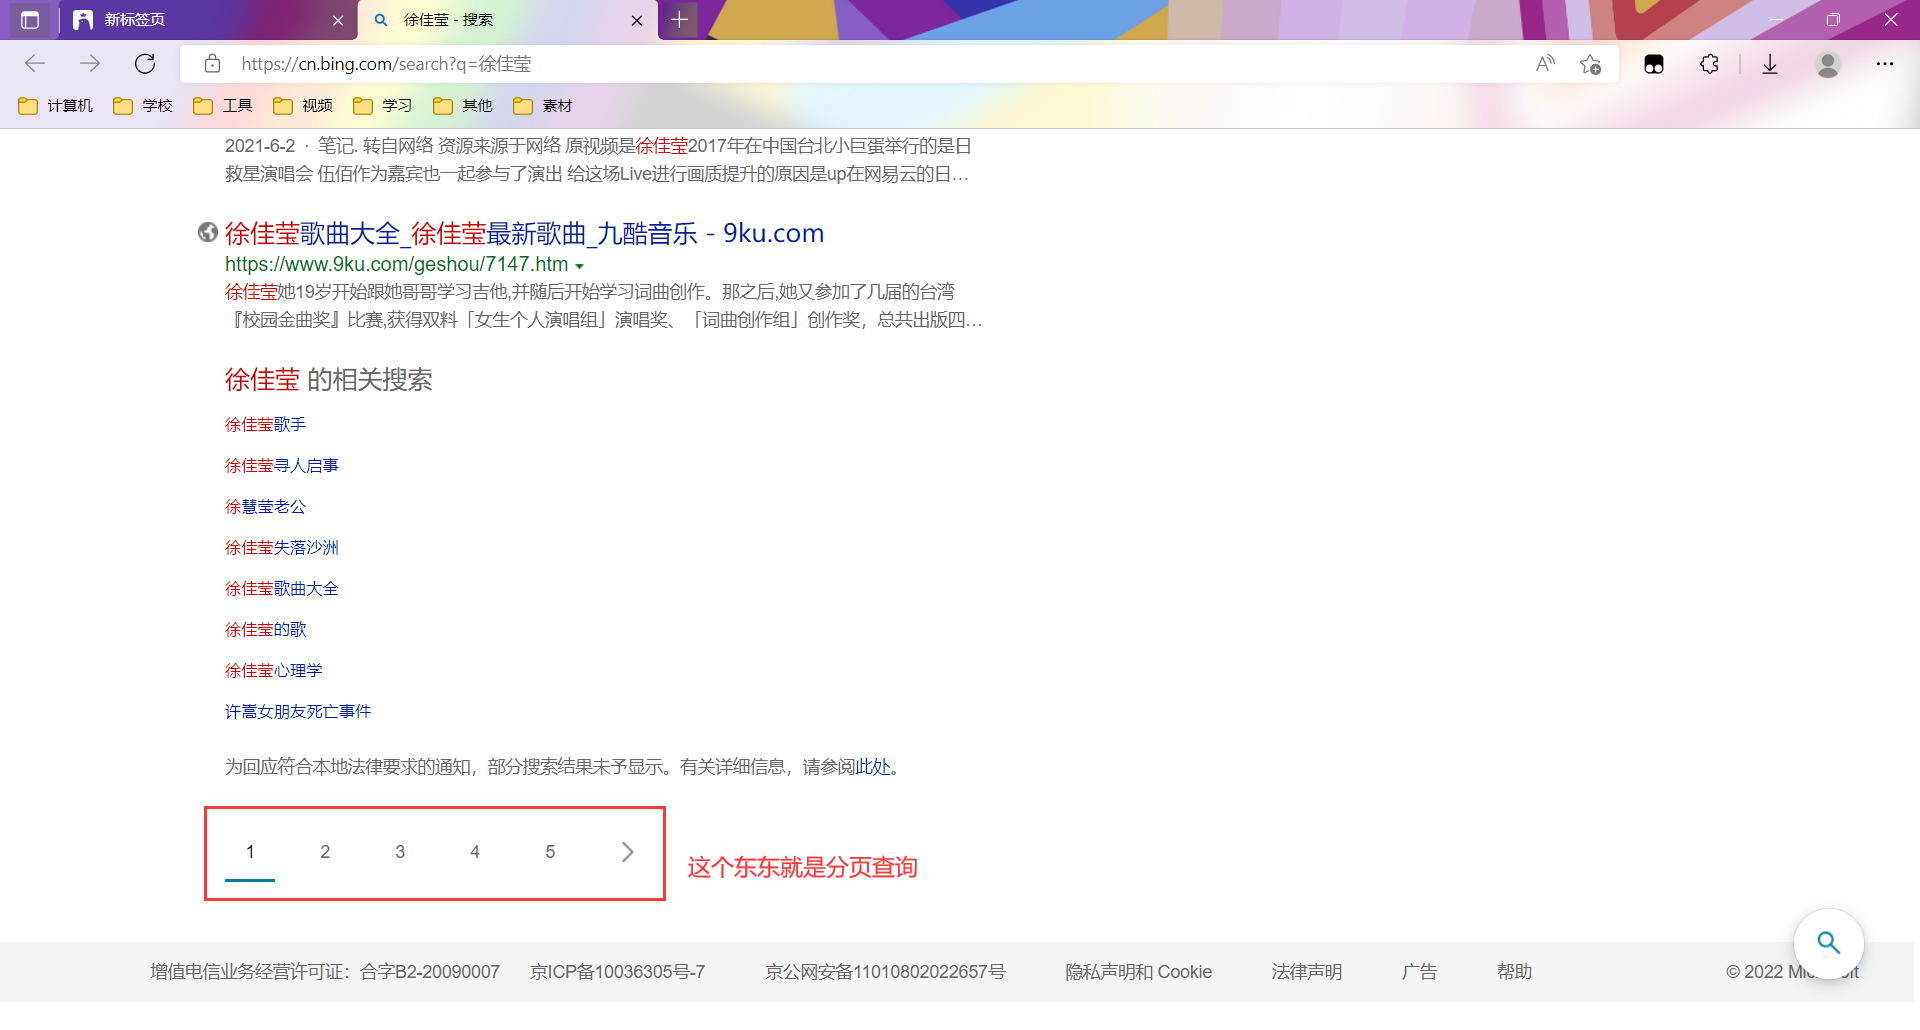Open related search 徐佳莹失落沙洲
This screenshot has height=1030, width=1920.
281,548
